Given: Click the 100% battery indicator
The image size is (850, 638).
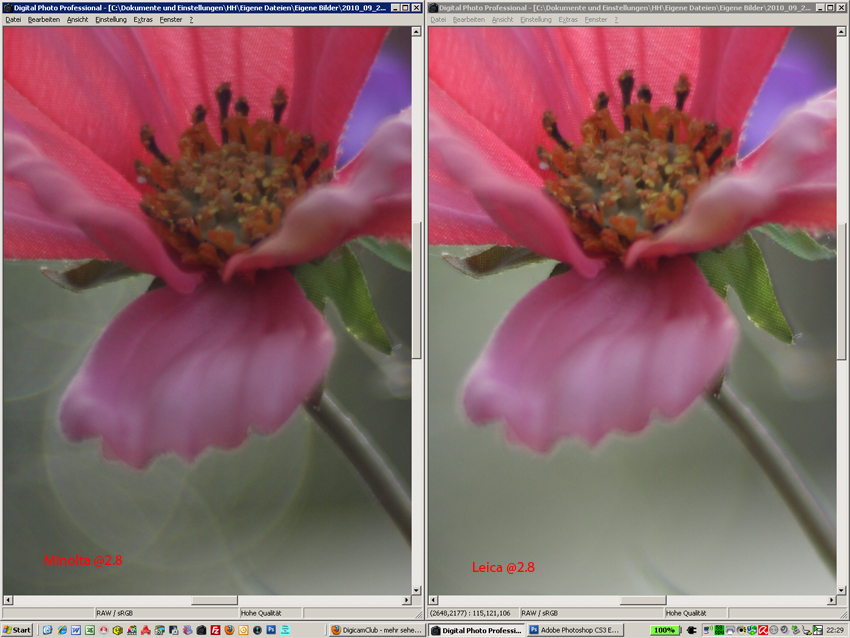Looking at the screenshot, I should (665, 630).
